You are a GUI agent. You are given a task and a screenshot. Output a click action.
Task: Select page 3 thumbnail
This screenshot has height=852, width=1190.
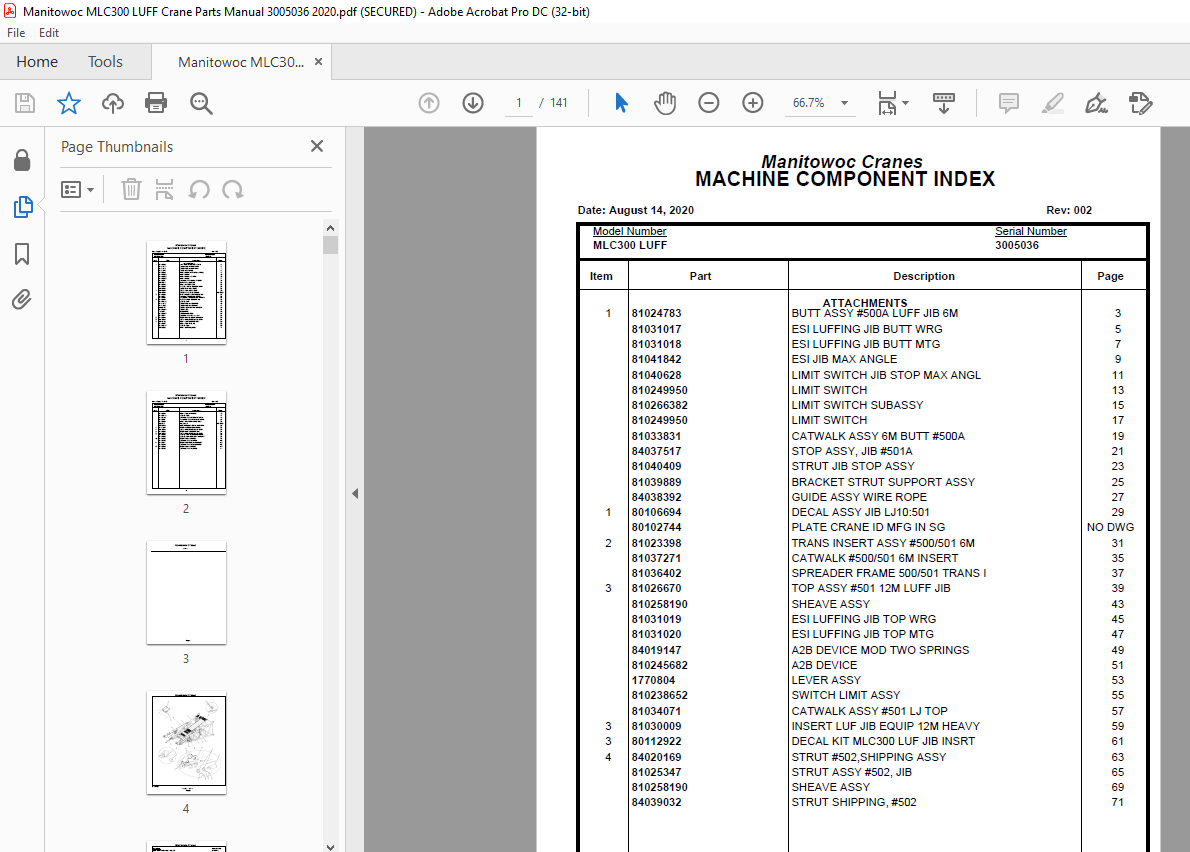pos(186,593)
